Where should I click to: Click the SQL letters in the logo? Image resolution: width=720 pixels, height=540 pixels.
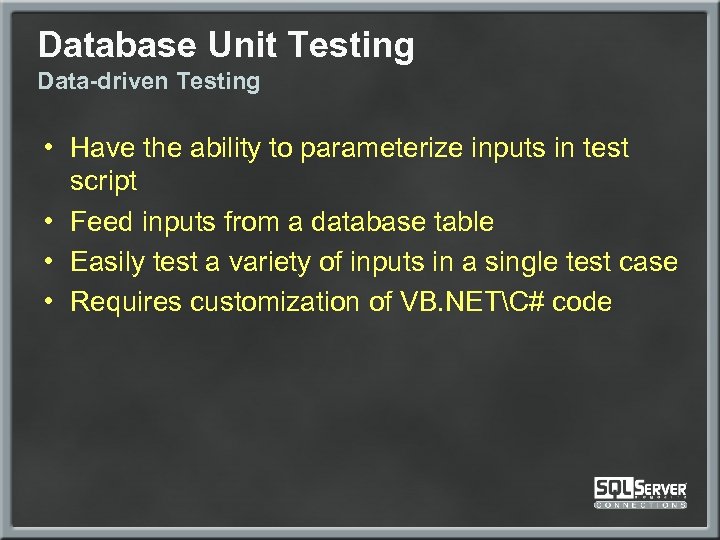click(x=614, y=488)
